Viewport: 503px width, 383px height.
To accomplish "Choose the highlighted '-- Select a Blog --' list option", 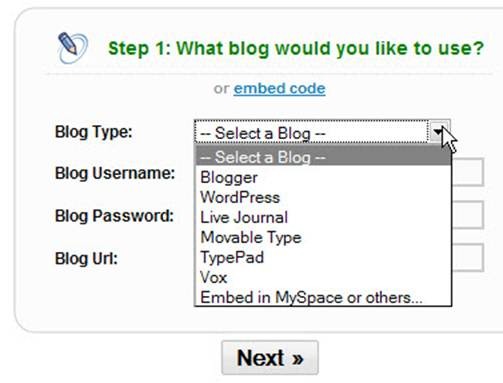I will coord(323,157).
